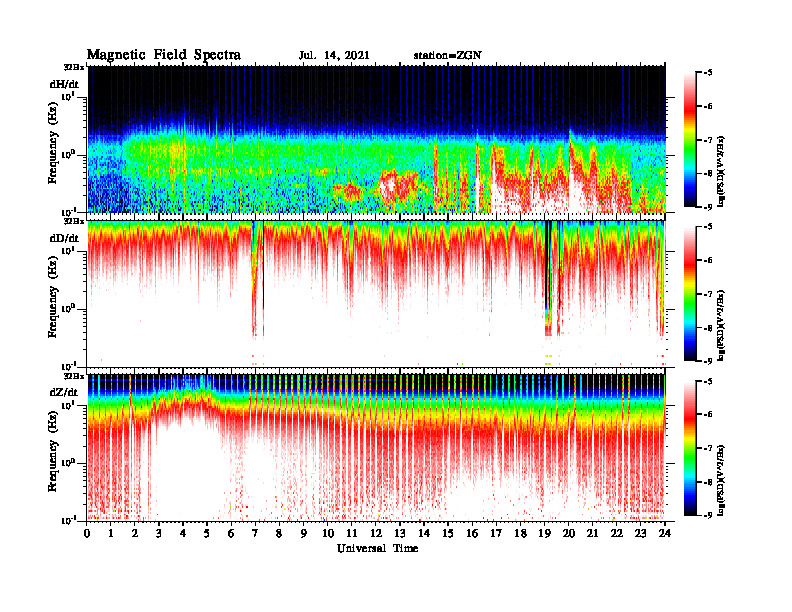Click the hour 0 tick label on time axis

click(x=87, y=533)
